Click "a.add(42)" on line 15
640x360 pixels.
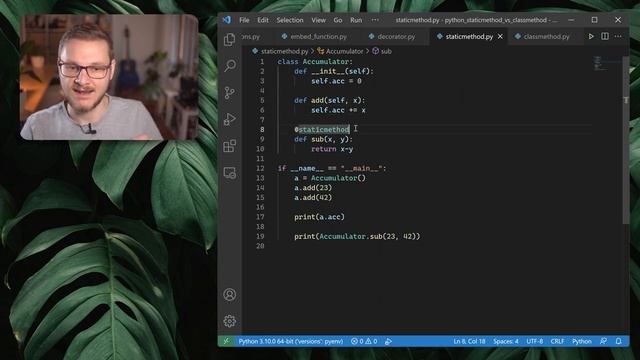(313, 198)
